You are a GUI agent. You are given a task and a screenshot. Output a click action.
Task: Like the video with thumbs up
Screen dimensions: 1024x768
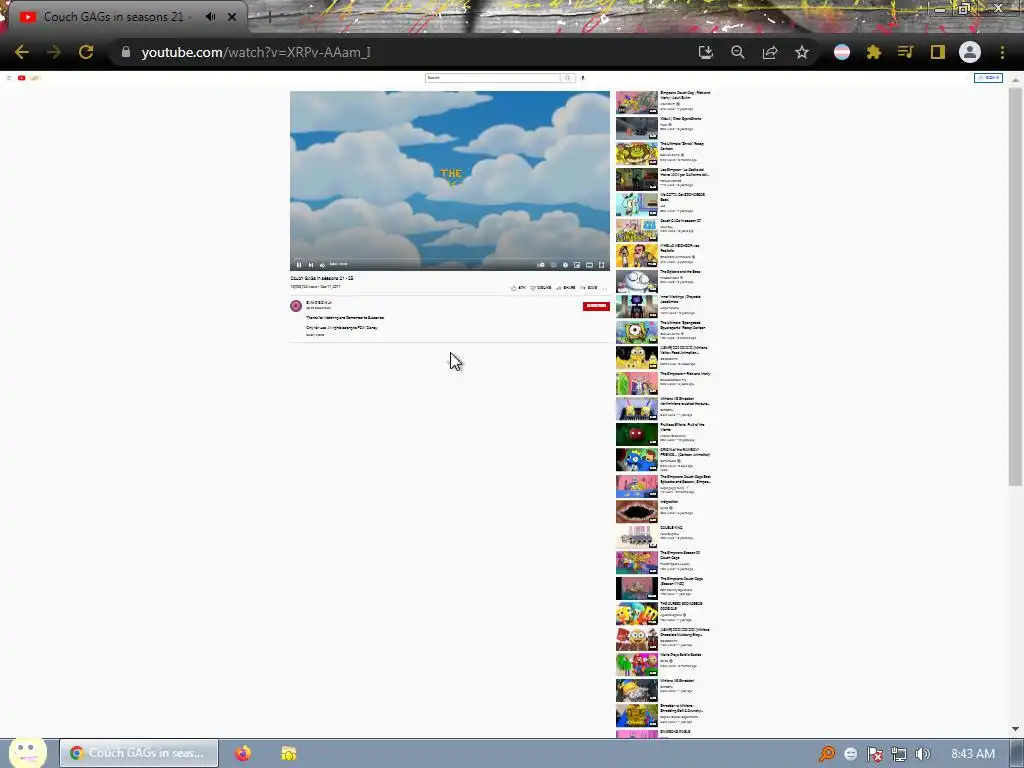518,287
